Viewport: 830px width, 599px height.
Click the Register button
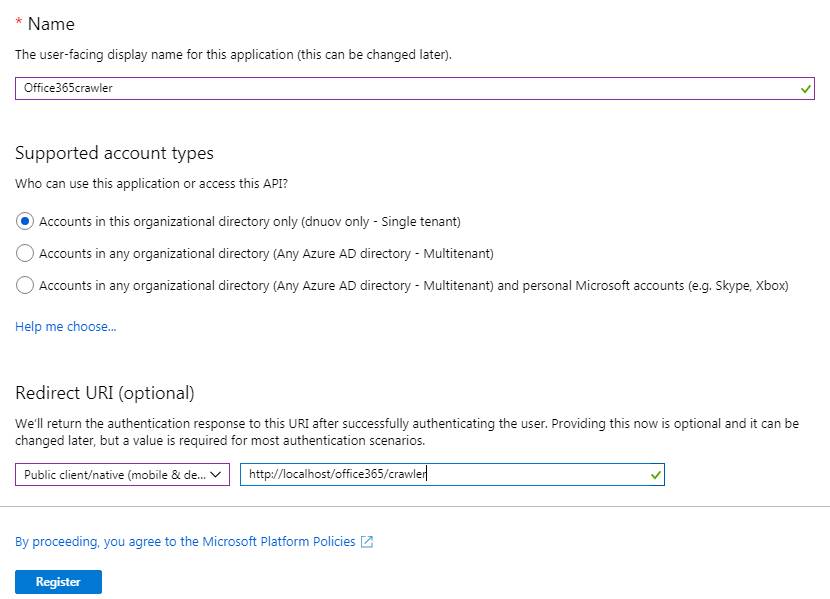click(58, 582)
